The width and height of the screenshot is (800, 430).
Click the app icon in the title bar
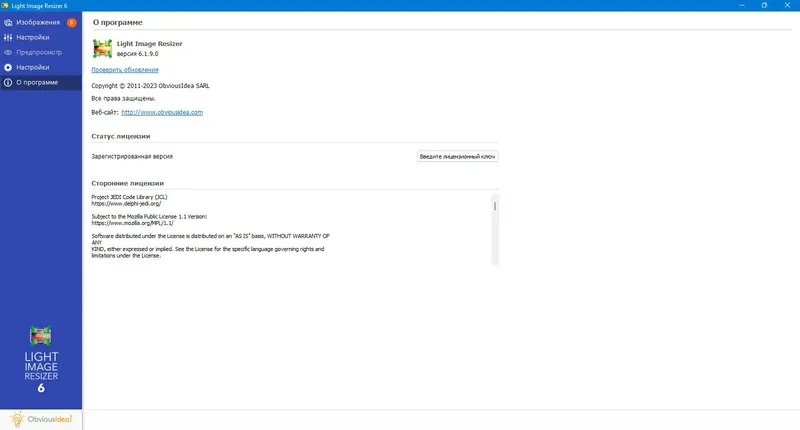[5, 6]
